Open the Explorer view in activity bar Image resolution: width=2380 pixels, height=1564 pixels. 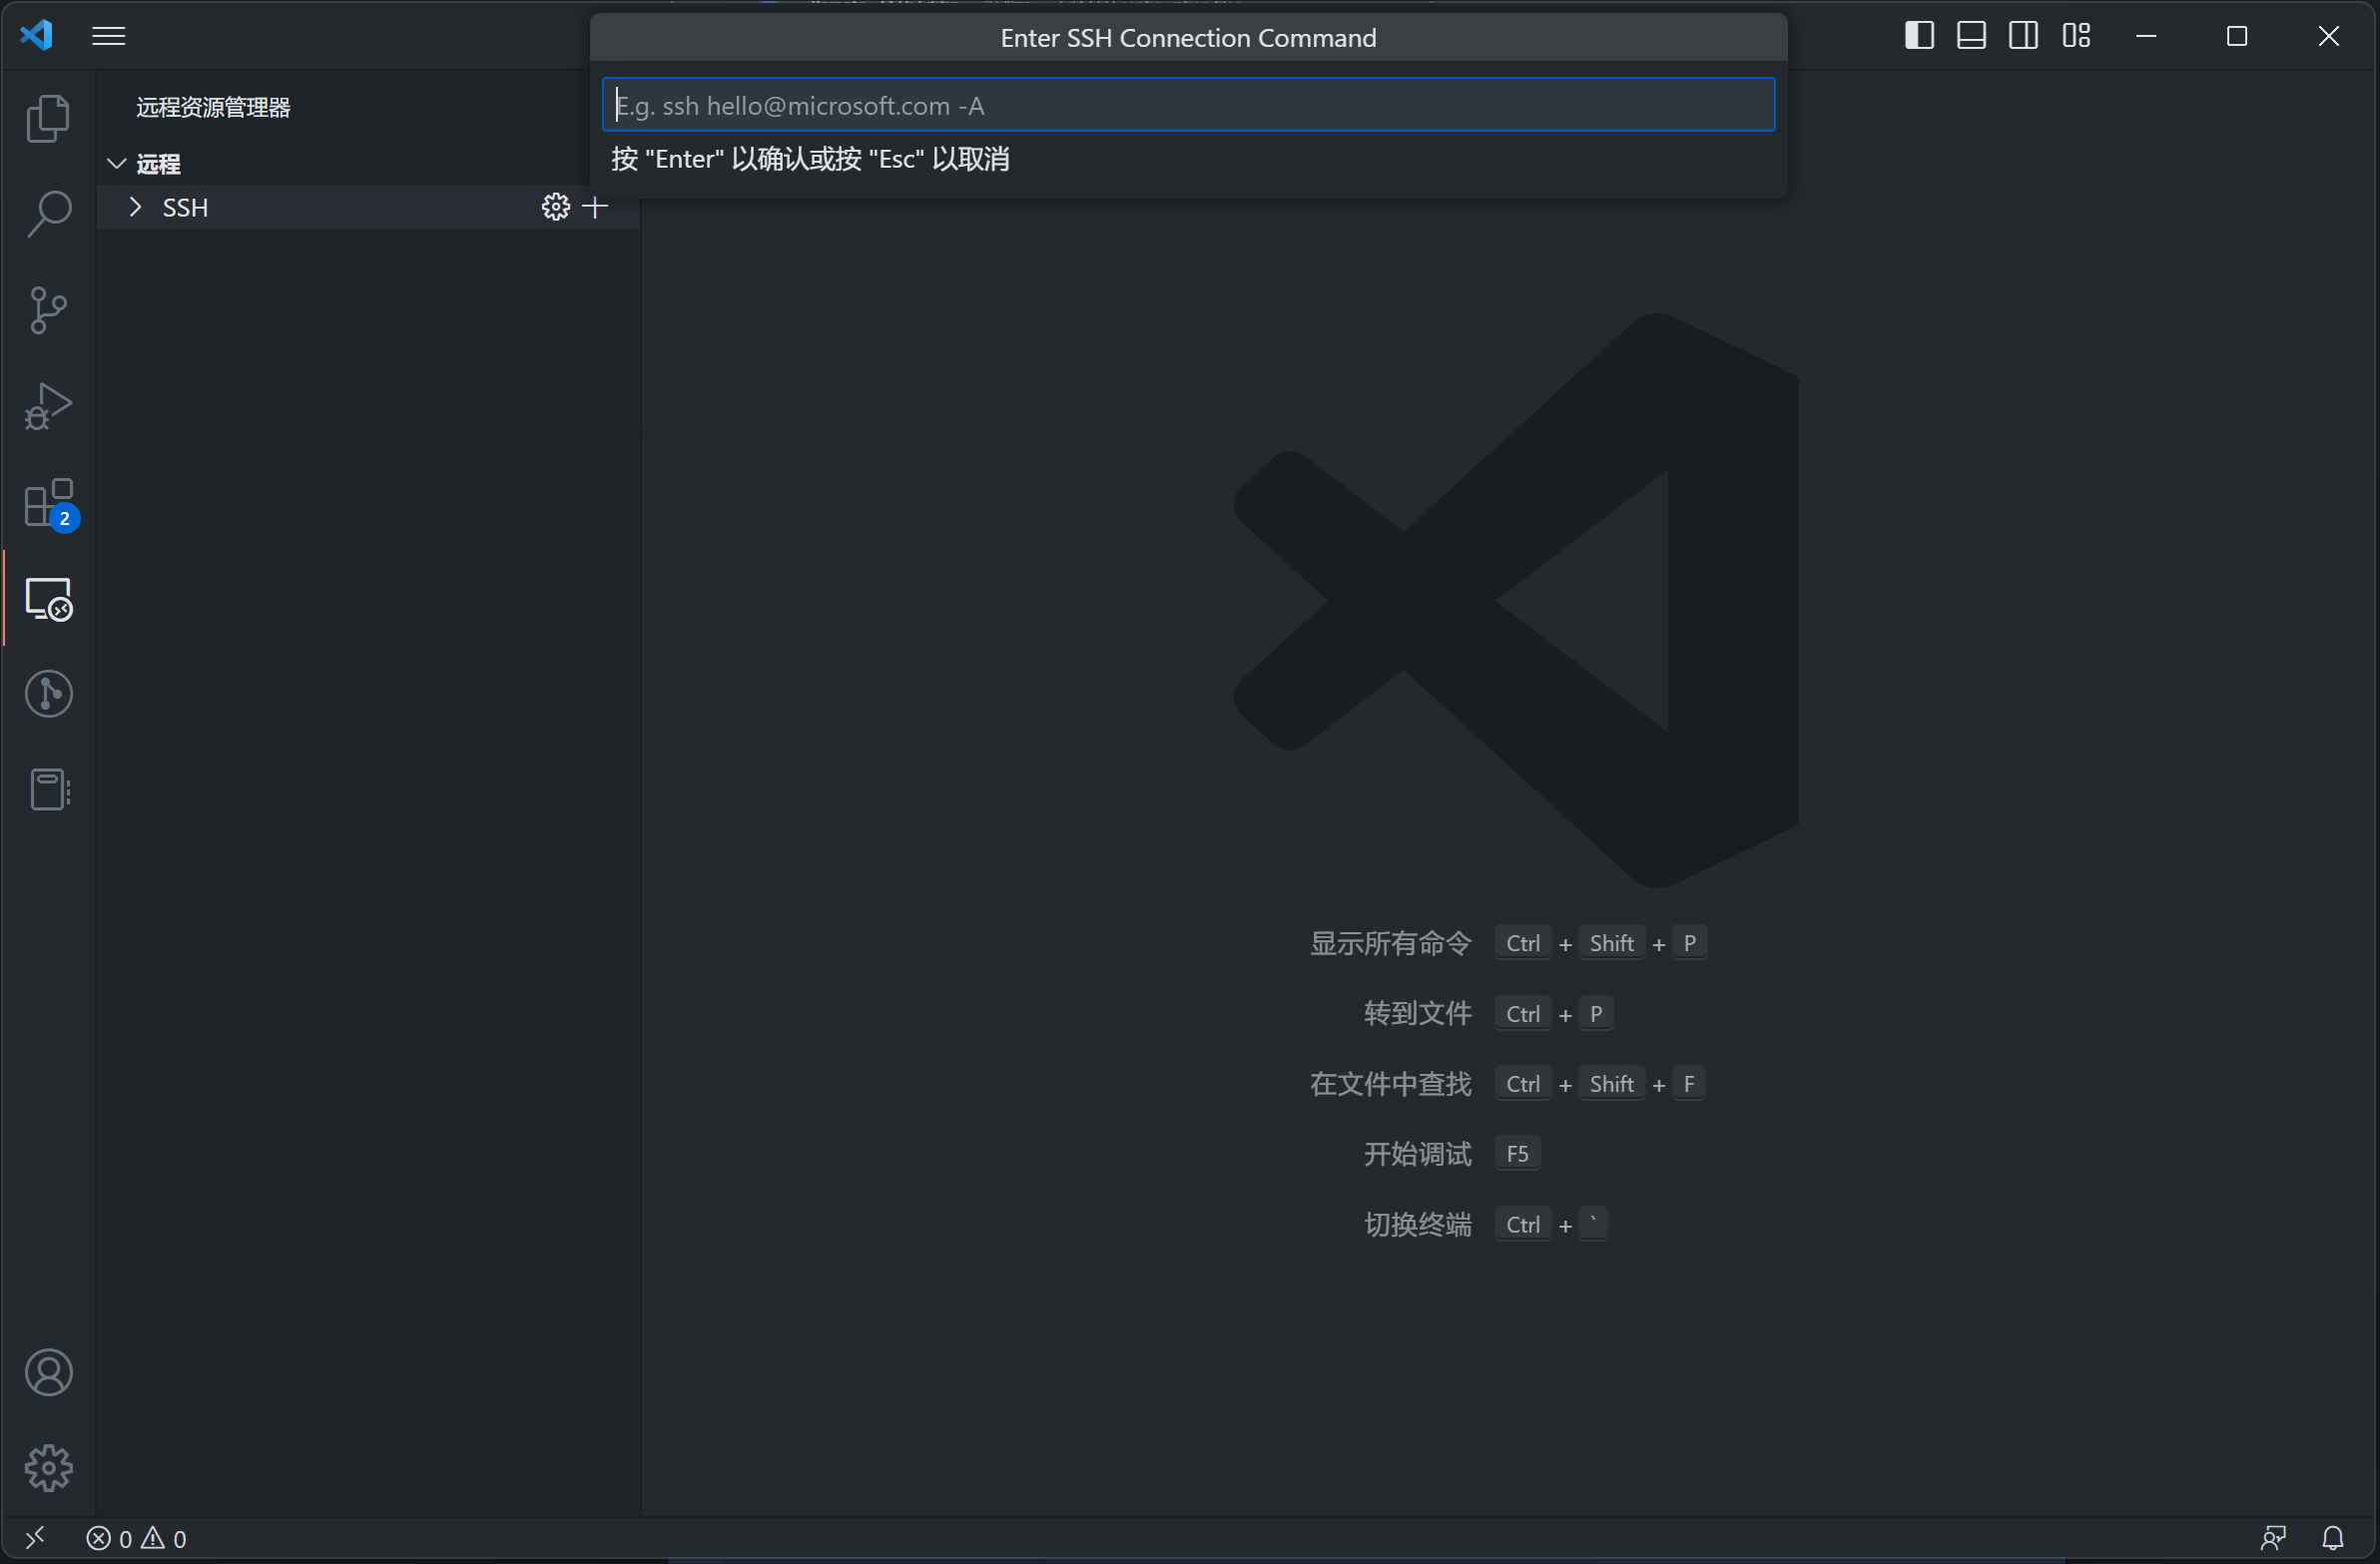pos(48,119)
